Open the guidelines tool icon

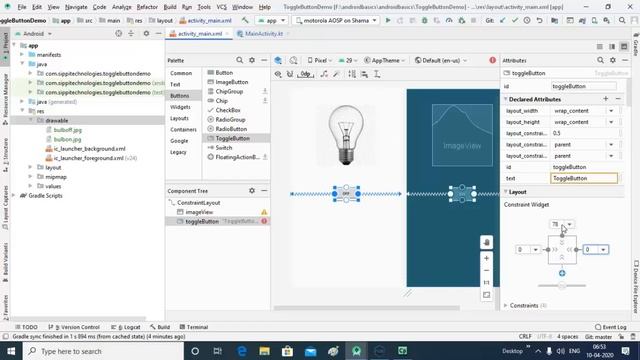(377, 74)
